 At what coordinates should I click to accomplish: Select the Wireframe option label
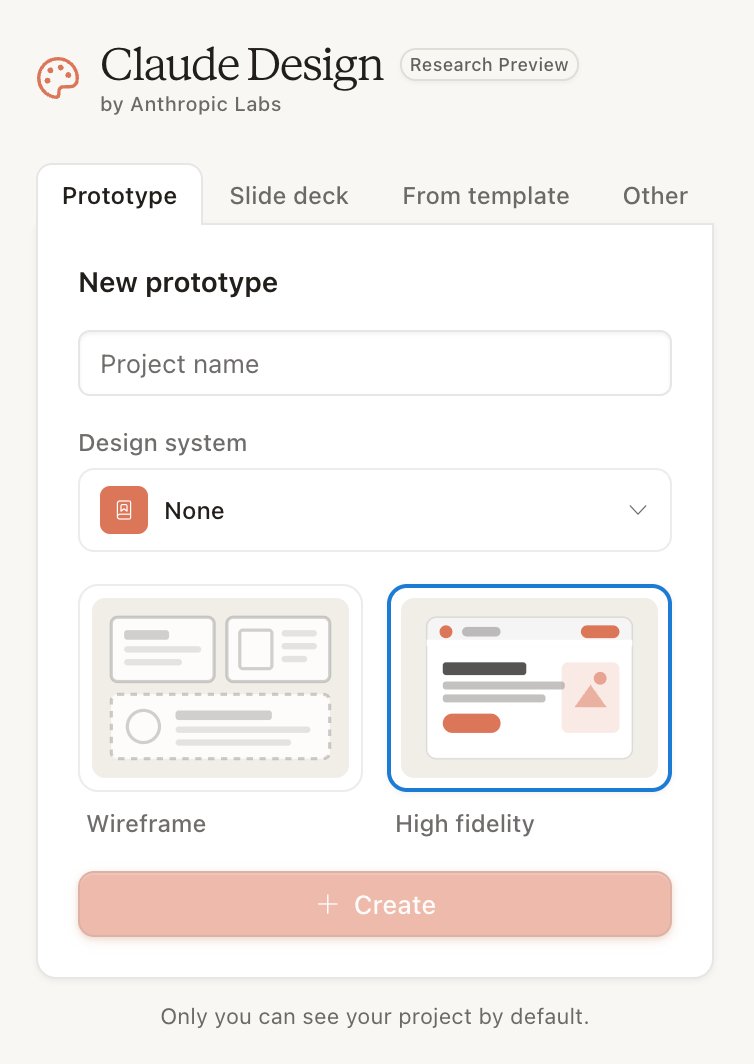coord(147,824)
